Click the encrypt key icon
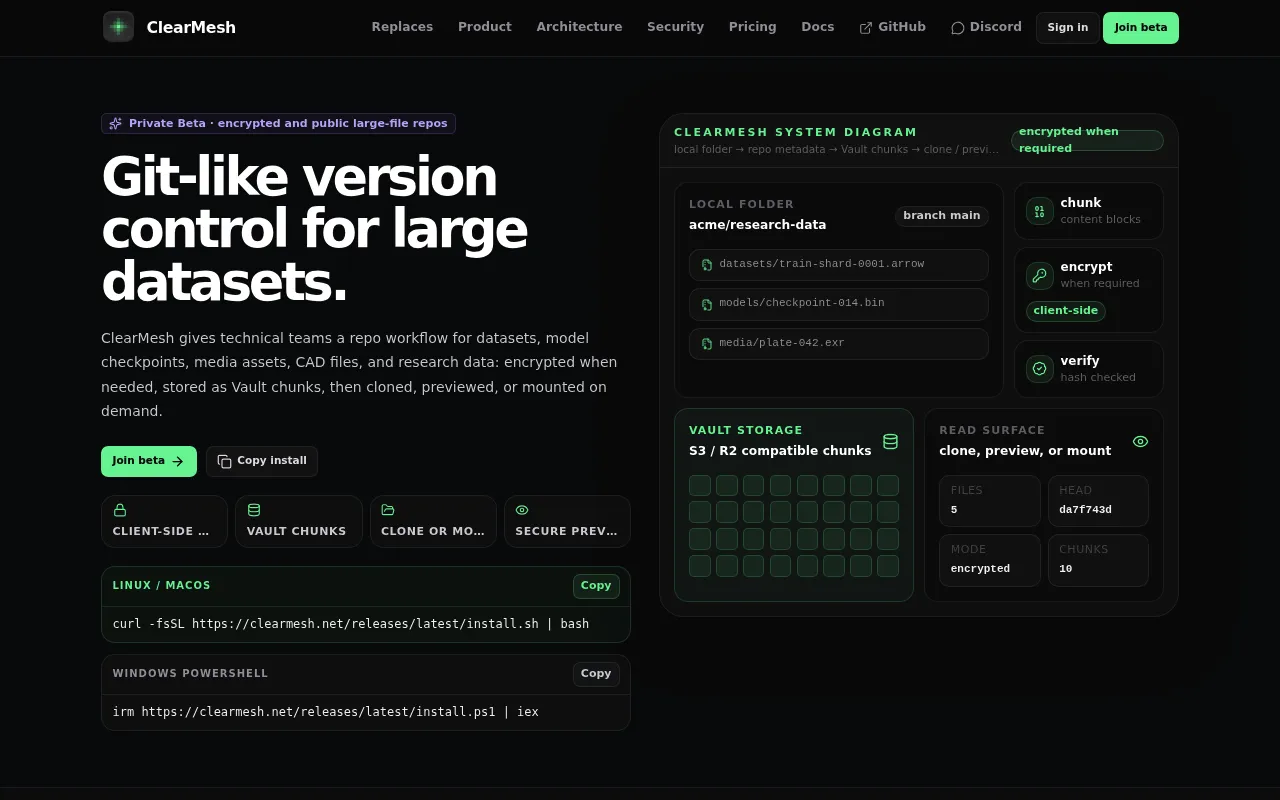1280x800 pixels. coord(1040,275)
